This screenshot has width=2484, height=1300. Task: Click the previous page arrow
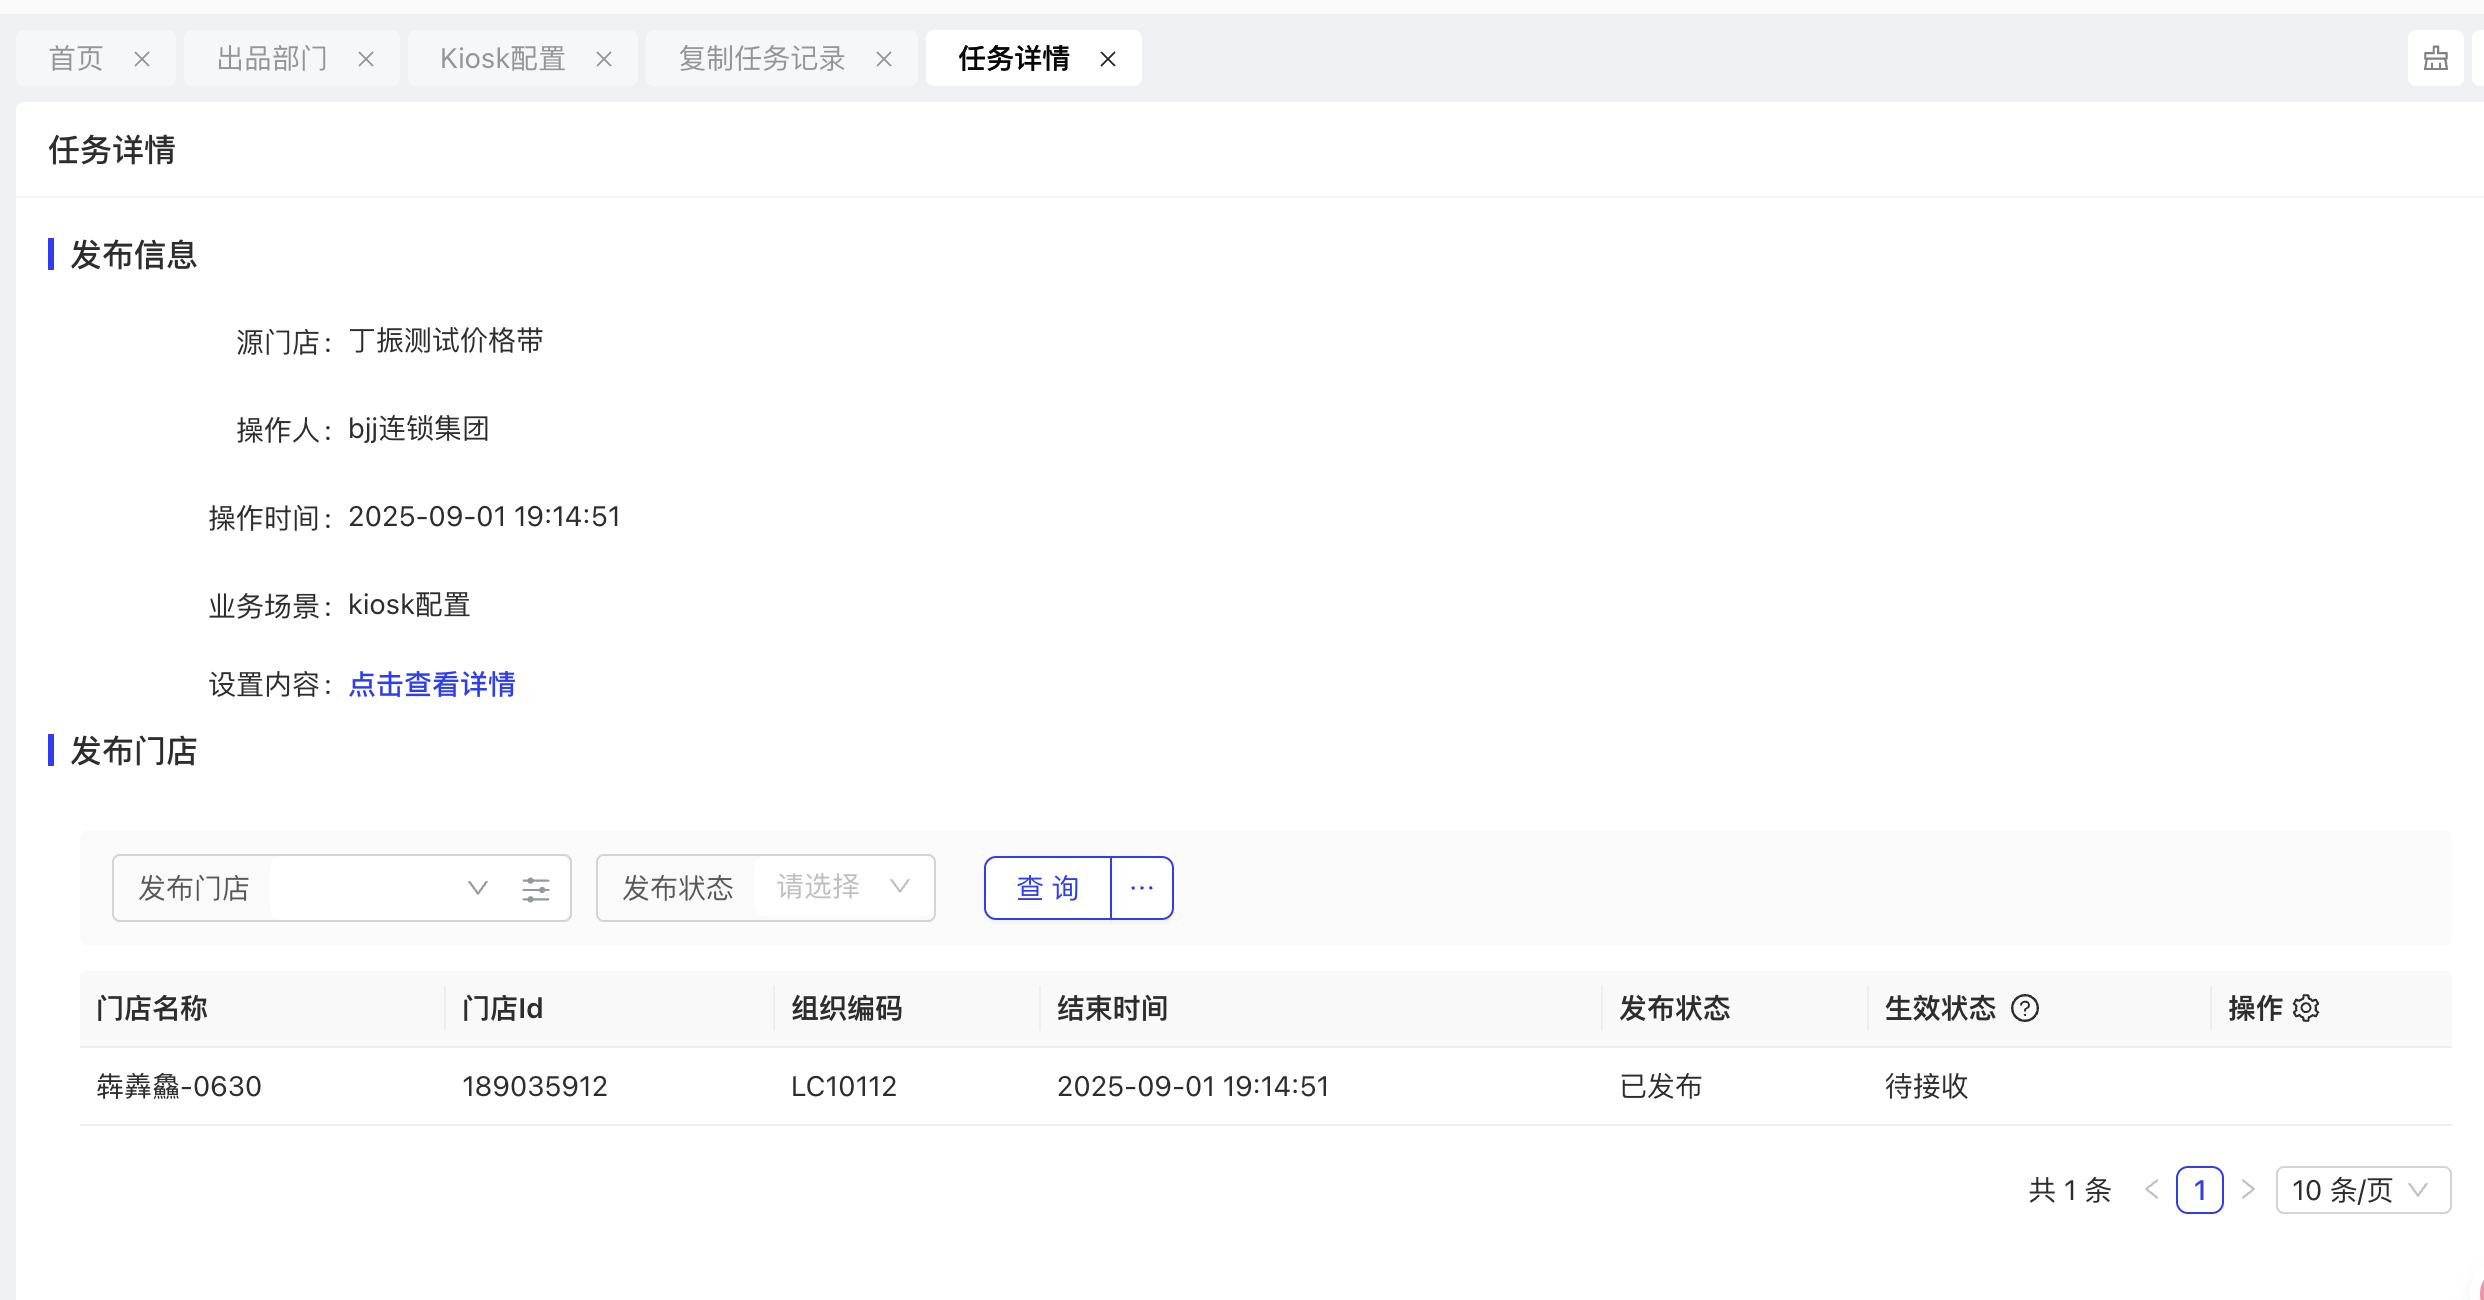(x=2152, y=1190)
